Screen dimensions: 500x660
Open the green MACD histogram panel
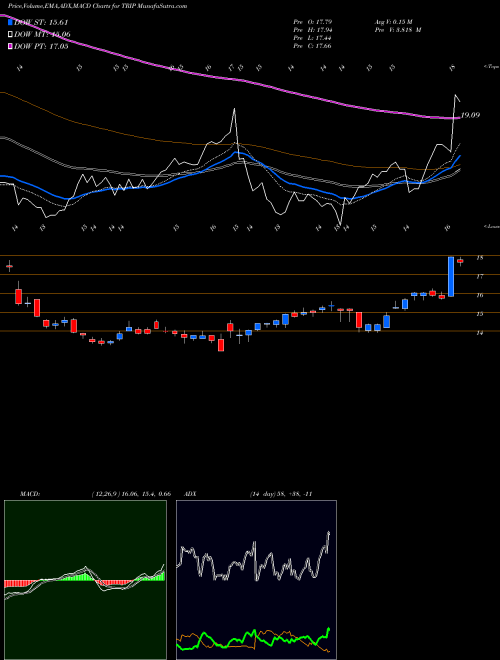85,580
